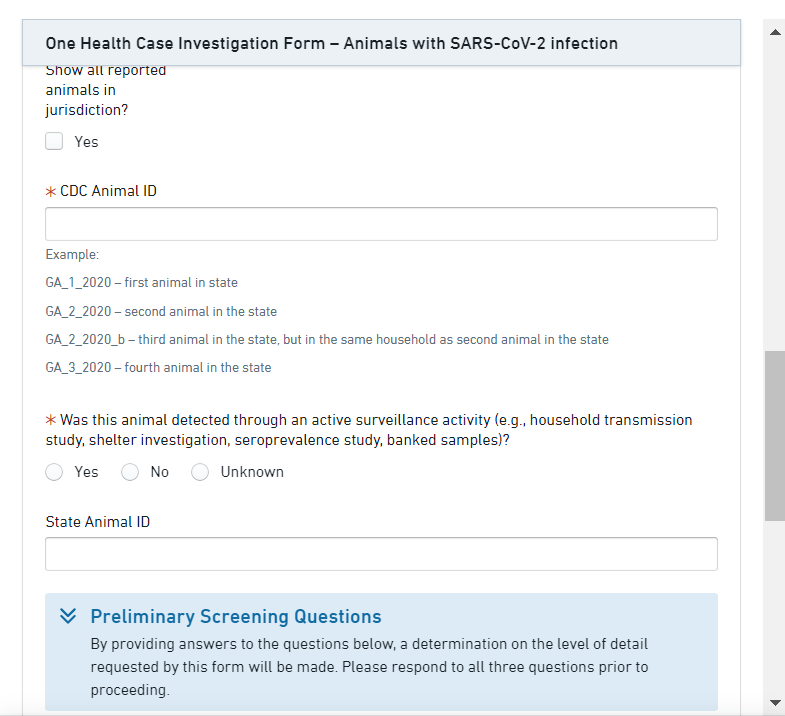Click the GA_2_2020_b same household example line

point(327,340)
